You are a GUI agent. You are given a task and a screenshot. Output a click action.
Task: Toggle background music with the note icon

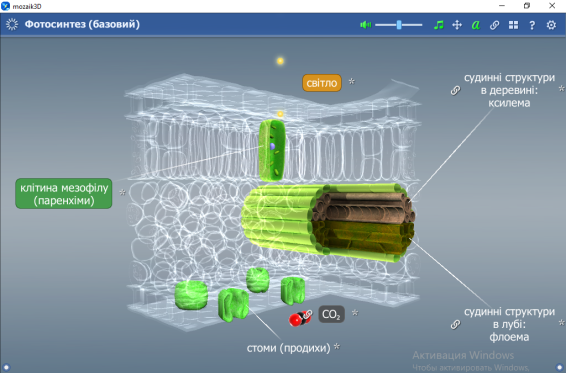pos(439,25)
